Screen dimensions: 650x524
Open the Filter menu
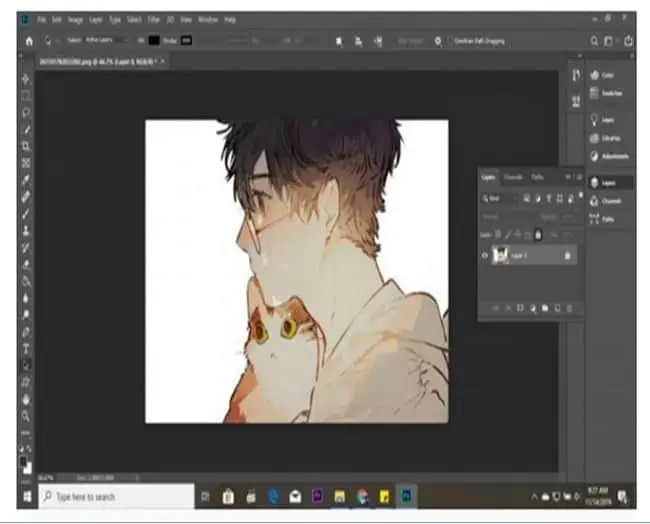154,19
